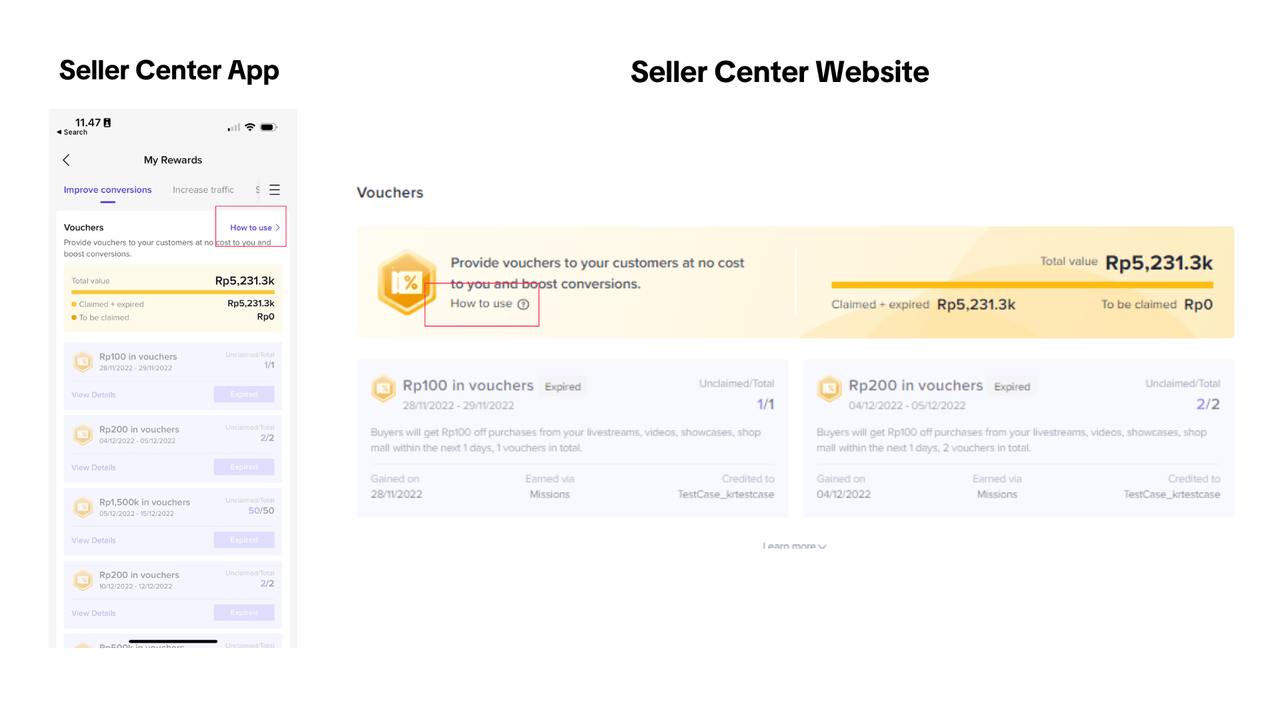This screenshot has width=1280, height=720.
Task: Tap the Search back link in status bar
Action: click(72, 132)
